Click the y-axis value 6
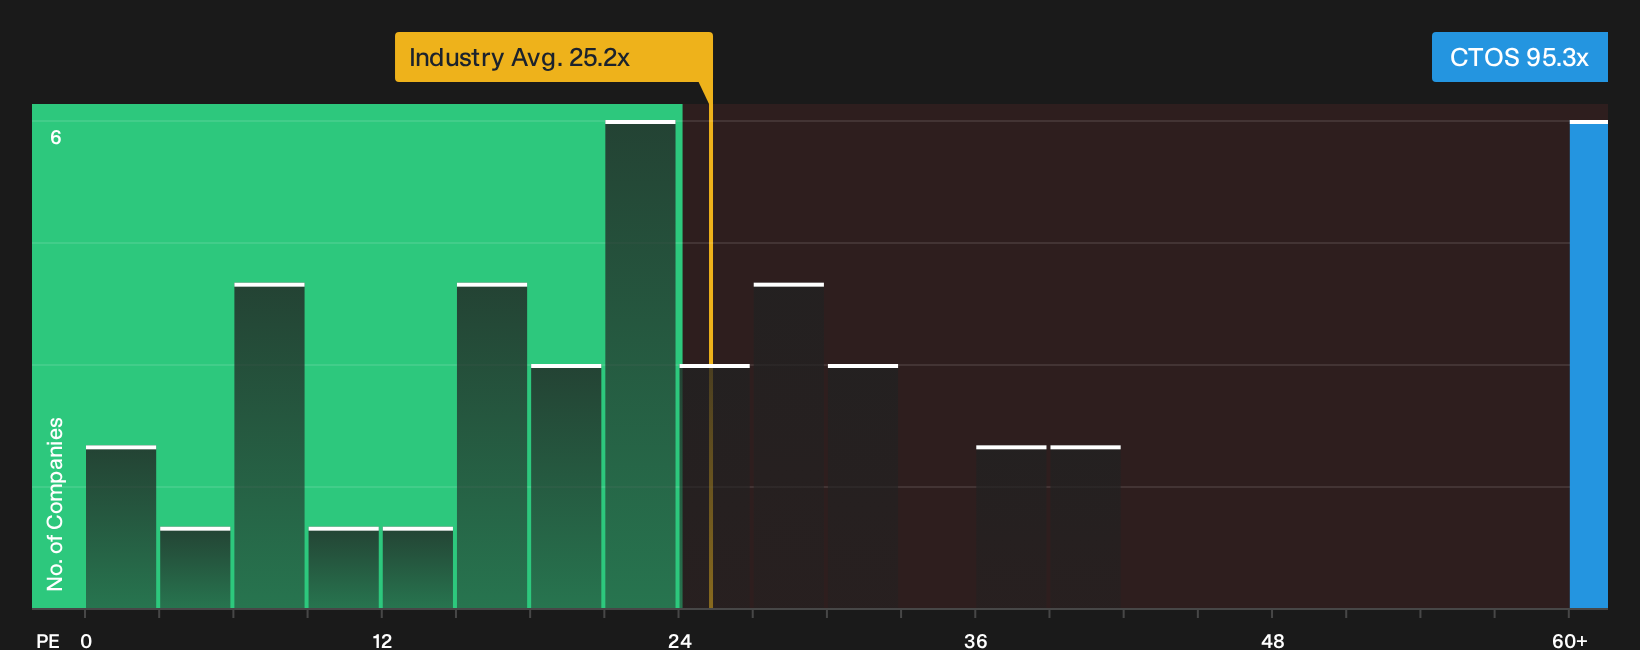This screenshot has width=1640, height=650. [56, 137]
